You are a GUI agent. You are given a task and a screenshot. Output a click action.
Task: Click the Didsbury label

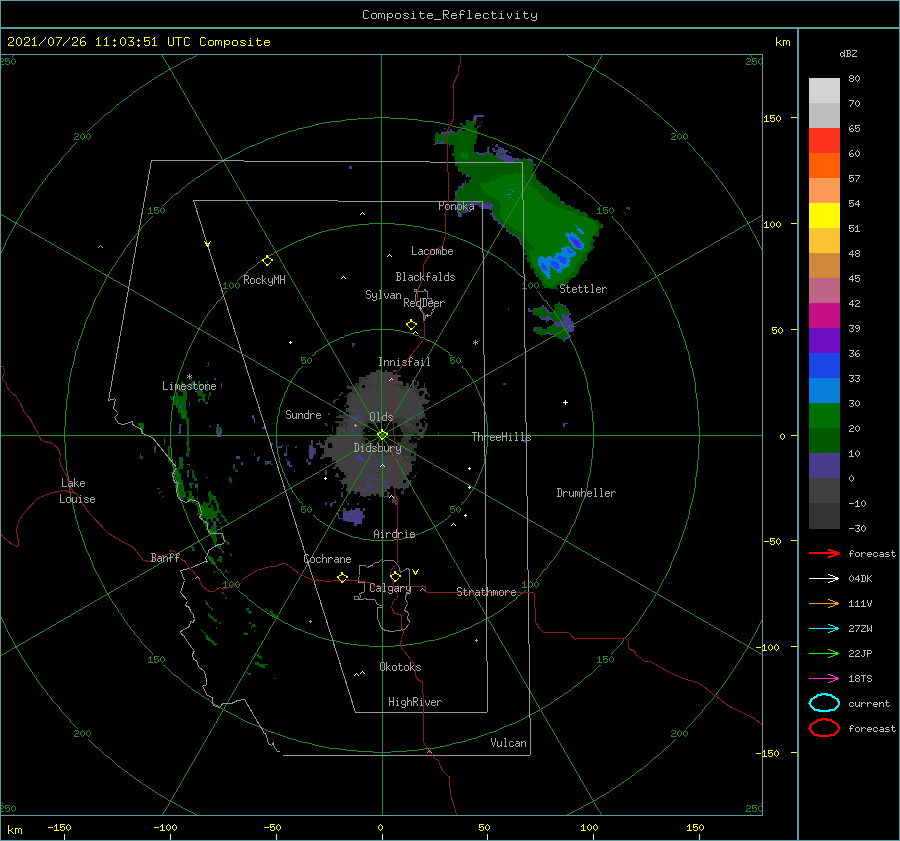tap(377, 448)
